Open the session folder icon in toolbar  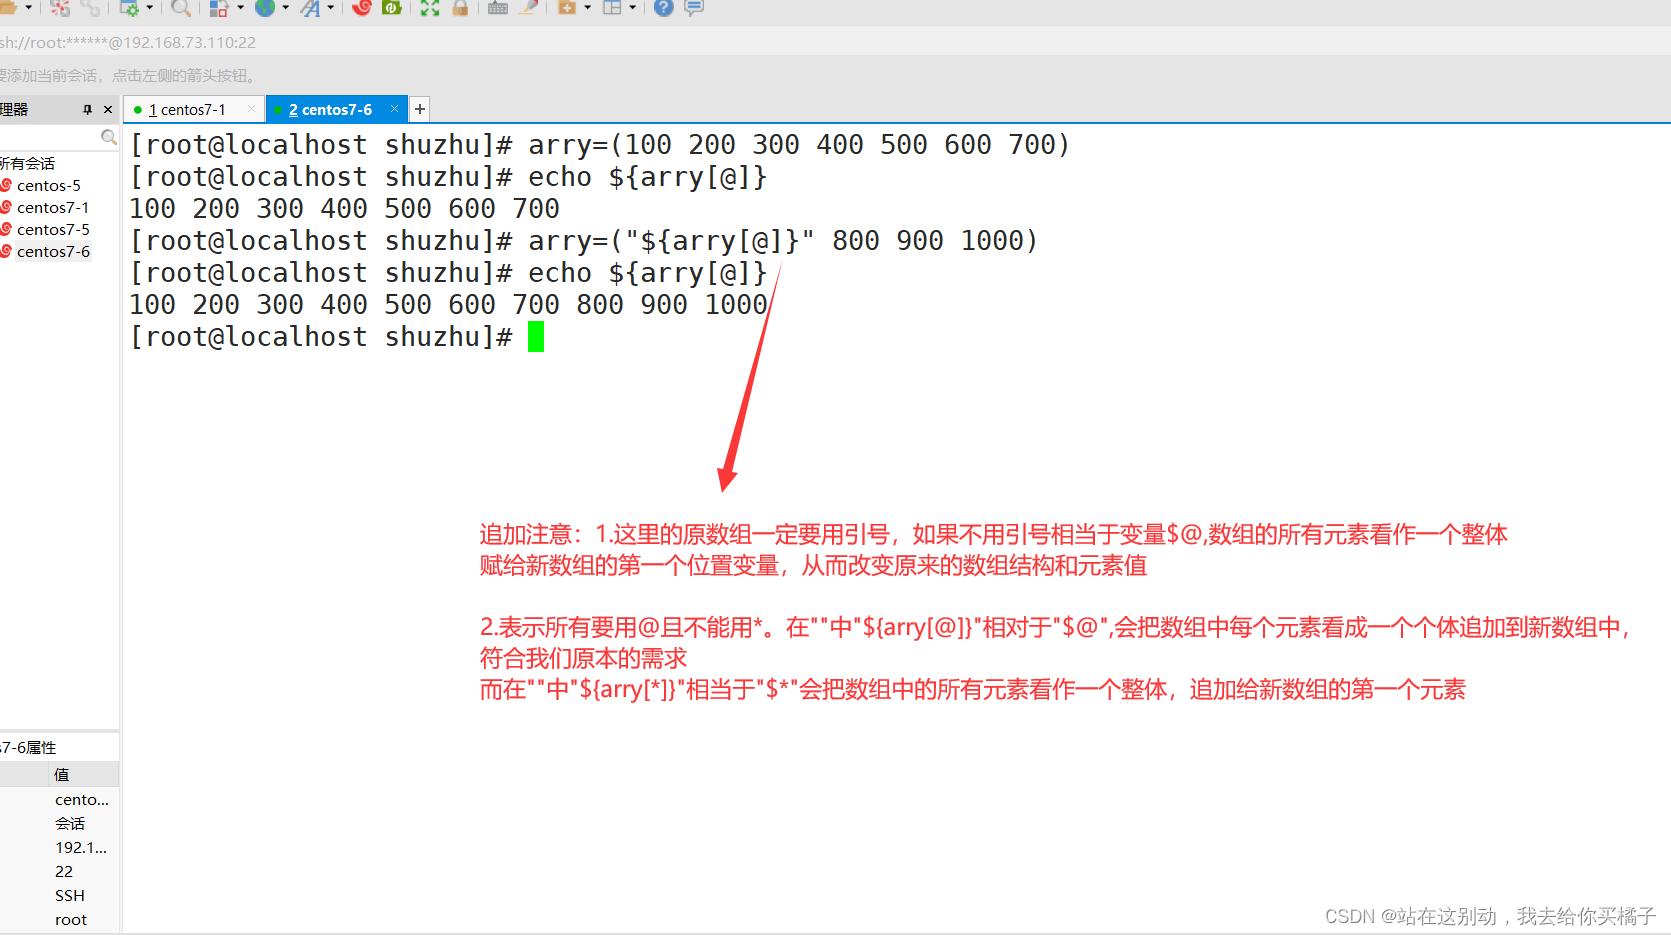click(x=7, y=8)
